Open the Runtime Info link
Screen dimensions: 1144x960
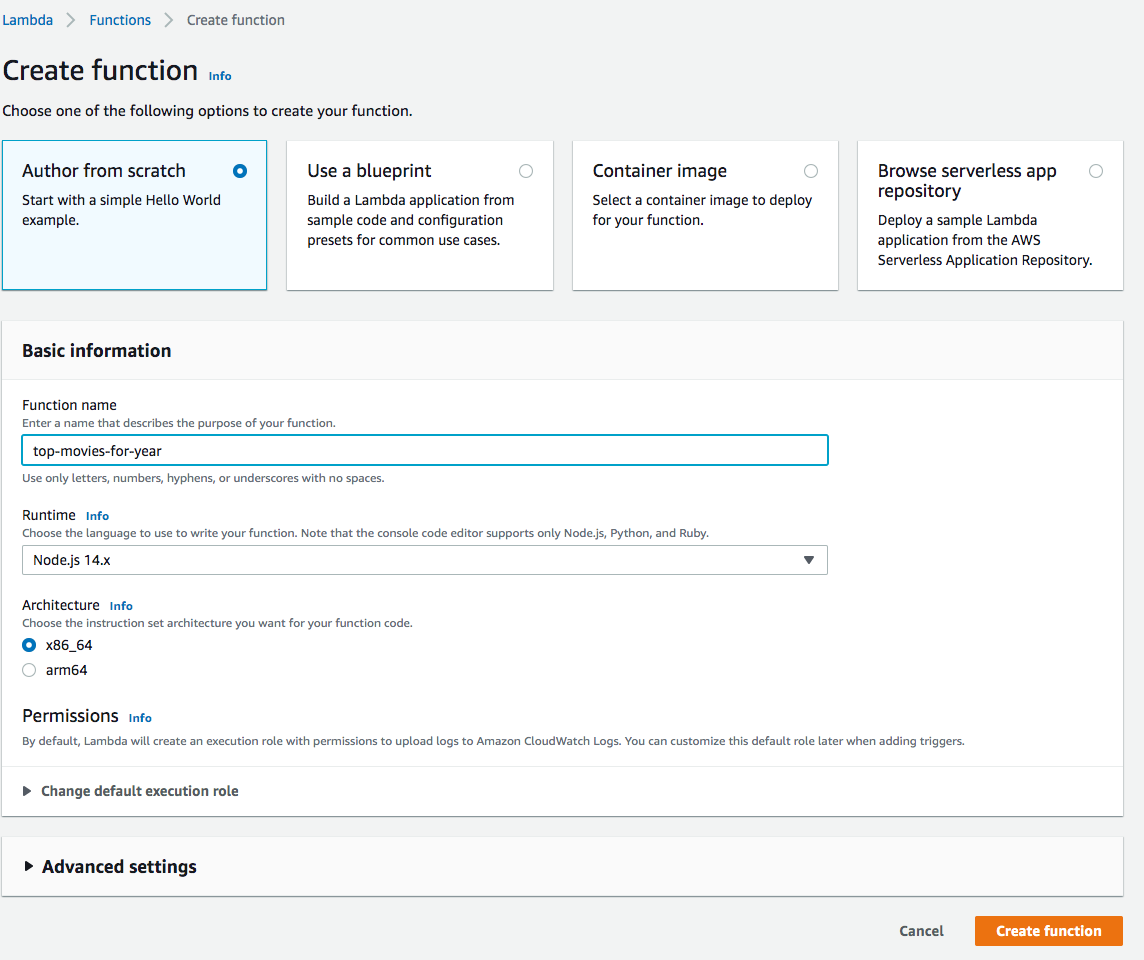[97, 516]
